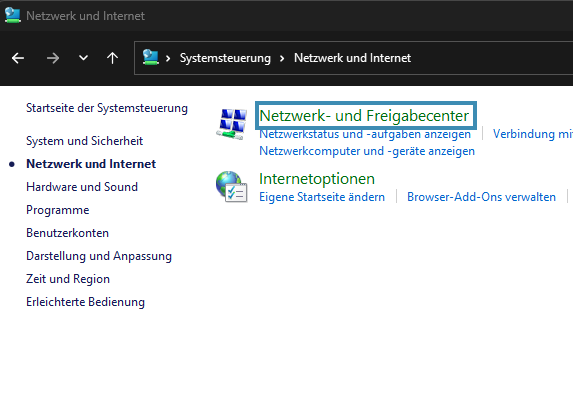The height and width of the screenshot is (401, 573).
Task: Open Netzwerkcomputer und -geräte anzeigen
Action: pyautogui.click(x=367, y=151)
